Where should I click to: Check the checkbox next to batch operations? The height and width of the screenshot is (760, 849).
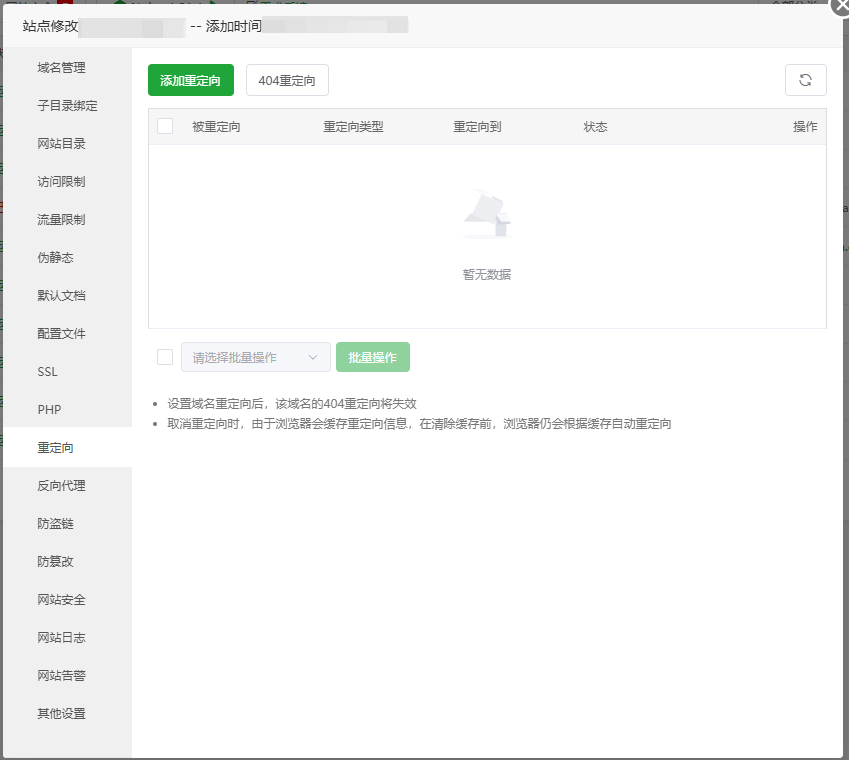[166, 356]
